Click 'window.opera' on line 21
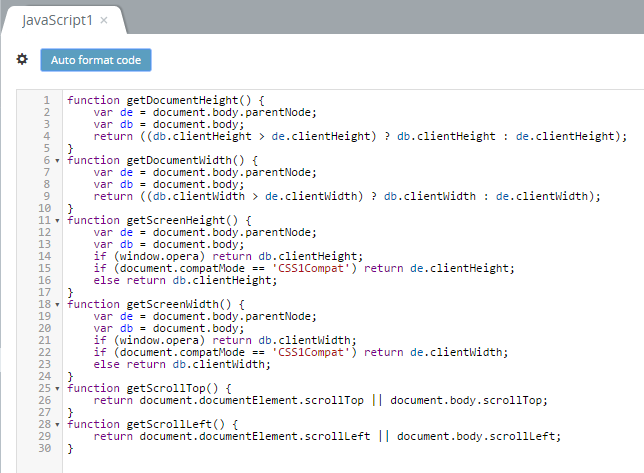This screenshot has width=644, height=473. [159, 340]
